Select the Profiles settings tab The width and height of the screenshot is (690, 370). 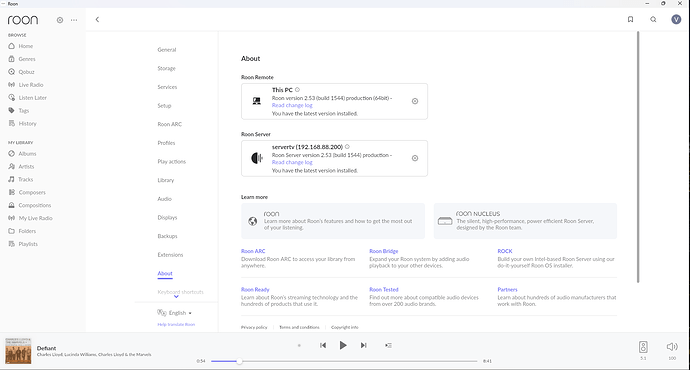tap(166, 143)
